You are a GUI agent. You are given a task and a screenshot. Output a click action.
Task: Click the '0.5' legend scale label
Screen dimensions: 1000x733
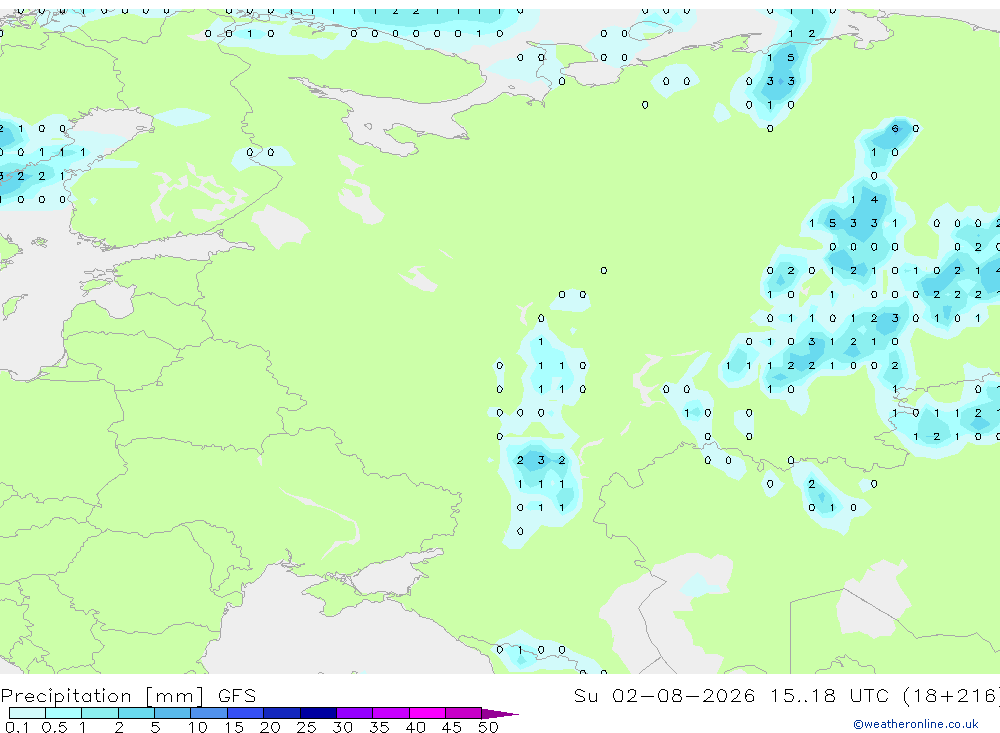pyautogui.click(x=54, y=727)
